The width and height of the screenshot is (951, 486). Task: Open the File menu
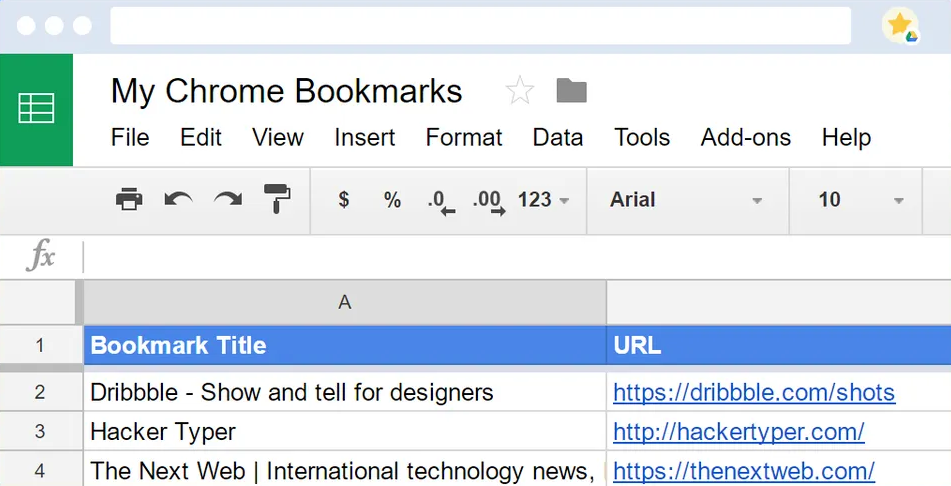coord(130,138)
